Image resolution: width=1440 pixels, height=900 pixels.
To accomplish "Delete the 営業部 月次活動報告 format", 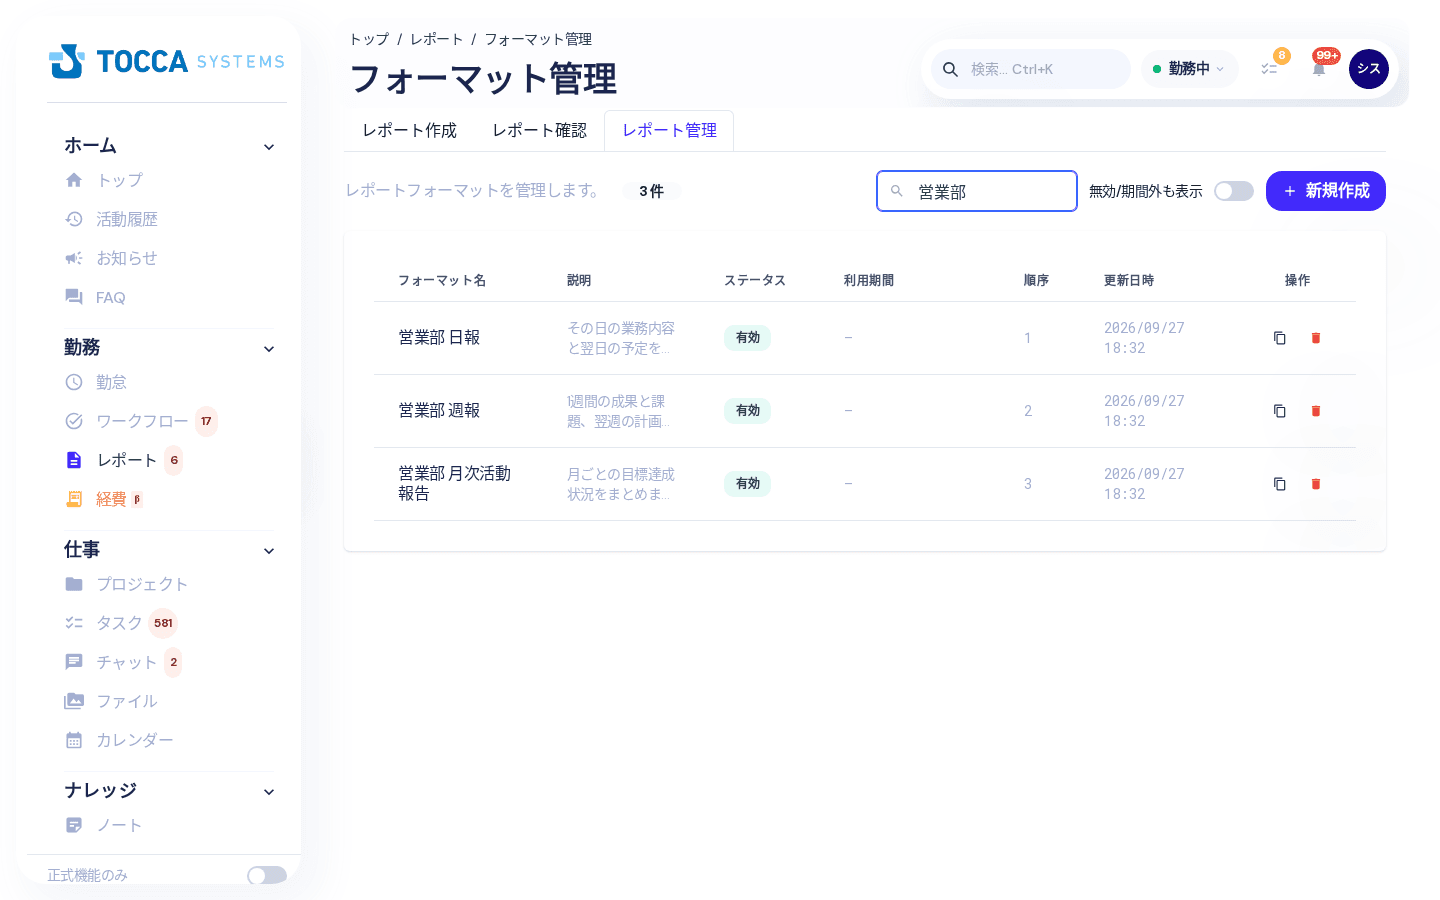I will pyautogui.click(x=1316, y=484).
